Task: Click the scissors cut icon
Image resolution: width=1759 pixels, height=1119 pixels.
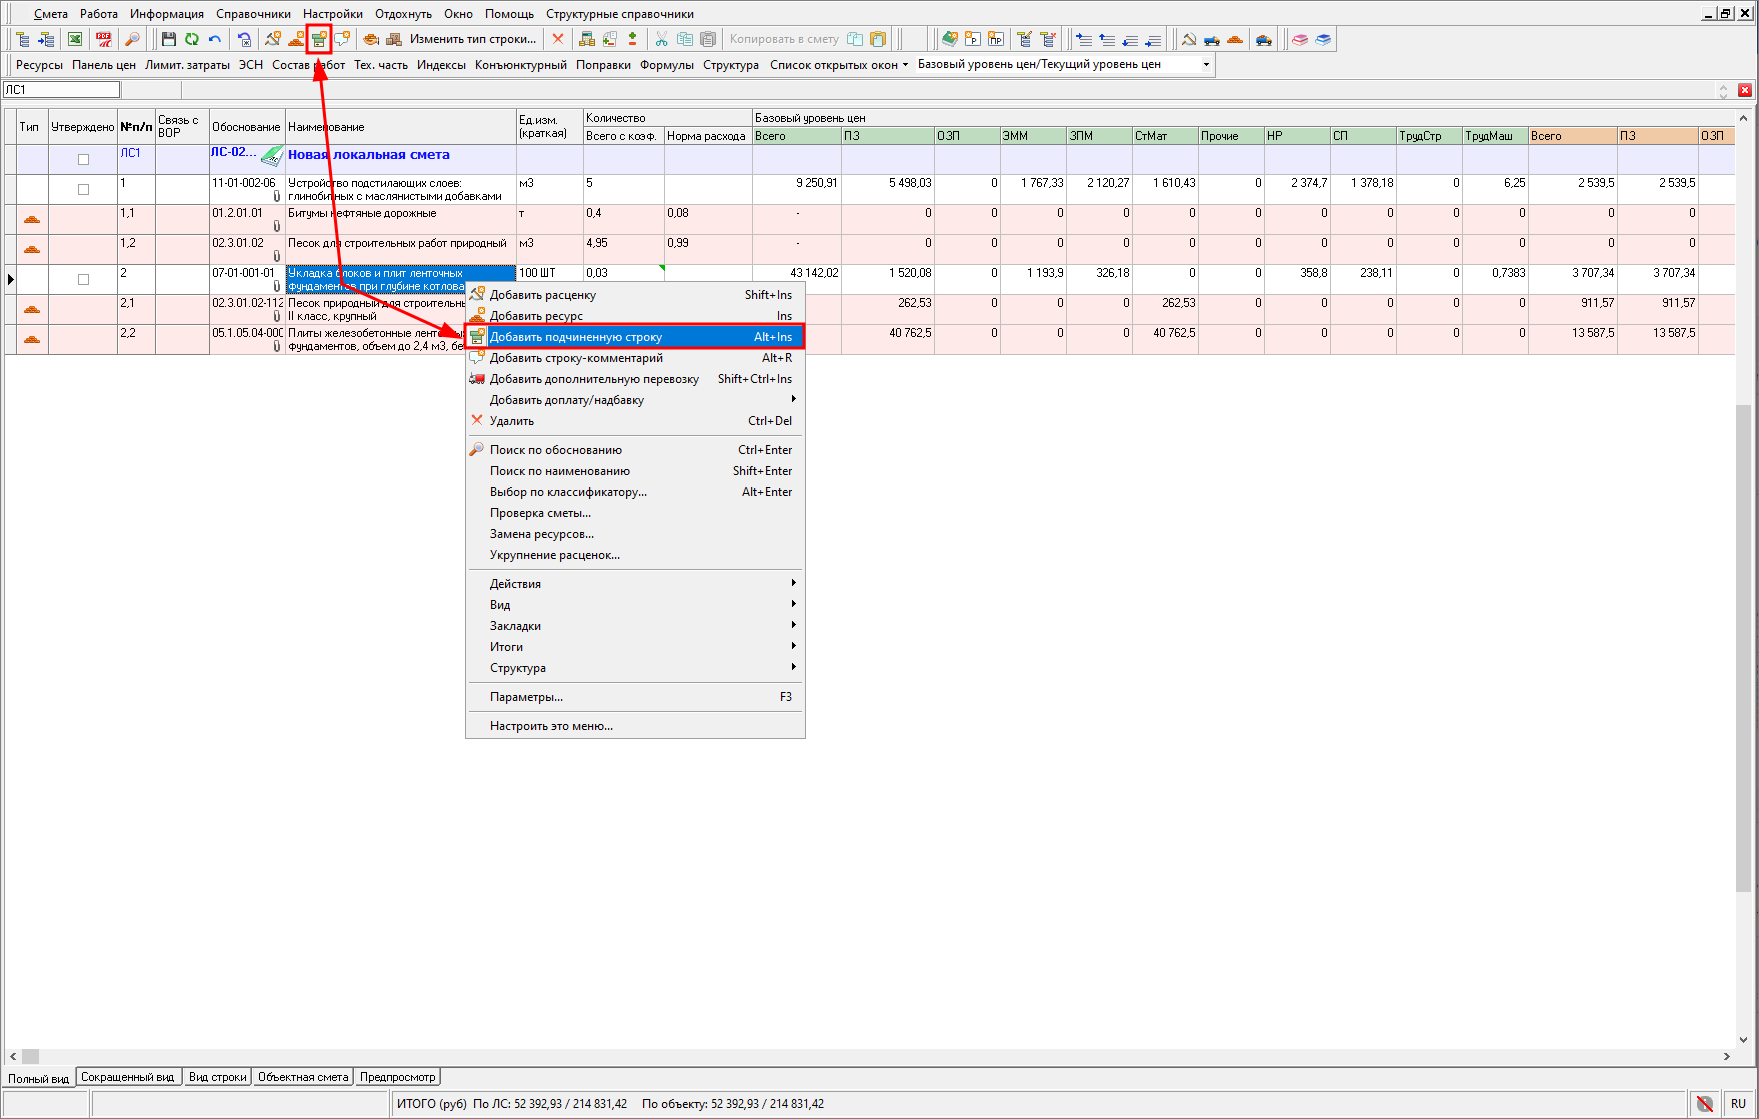Action: 661,39
